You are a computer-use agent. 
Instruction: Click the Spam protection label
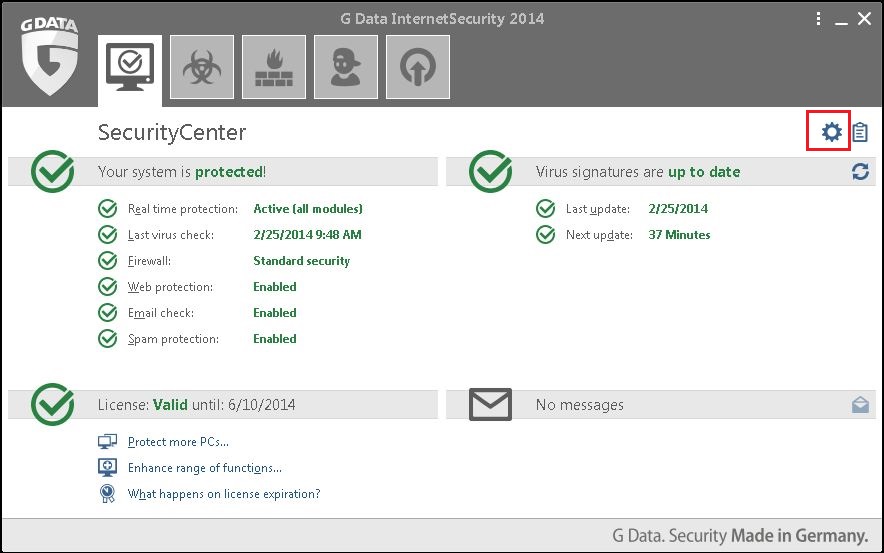[x=173, y=339]
